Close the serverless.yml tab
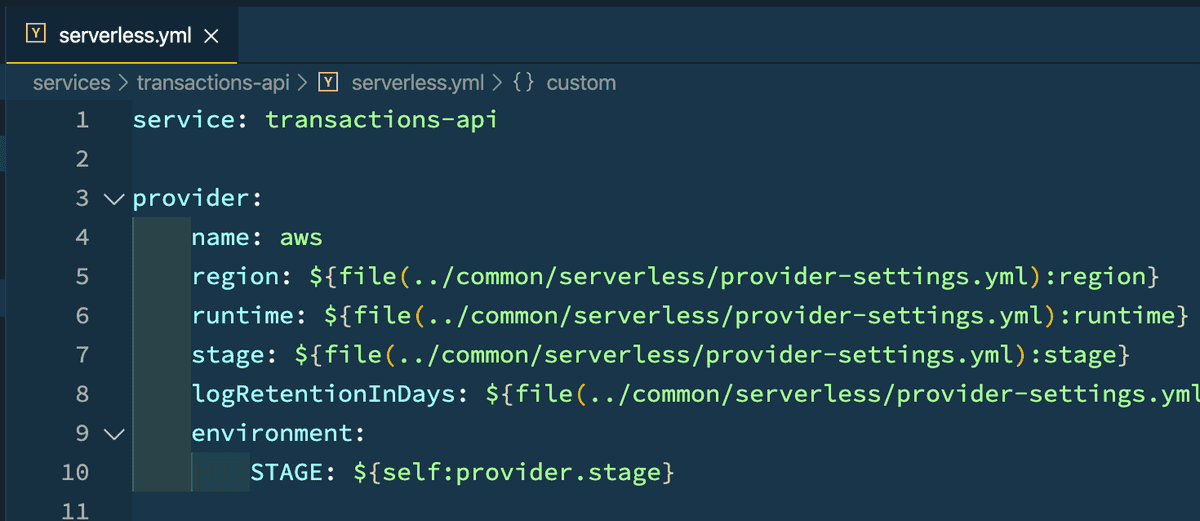Screen dimensions: 1200x521 coord(211,36)
